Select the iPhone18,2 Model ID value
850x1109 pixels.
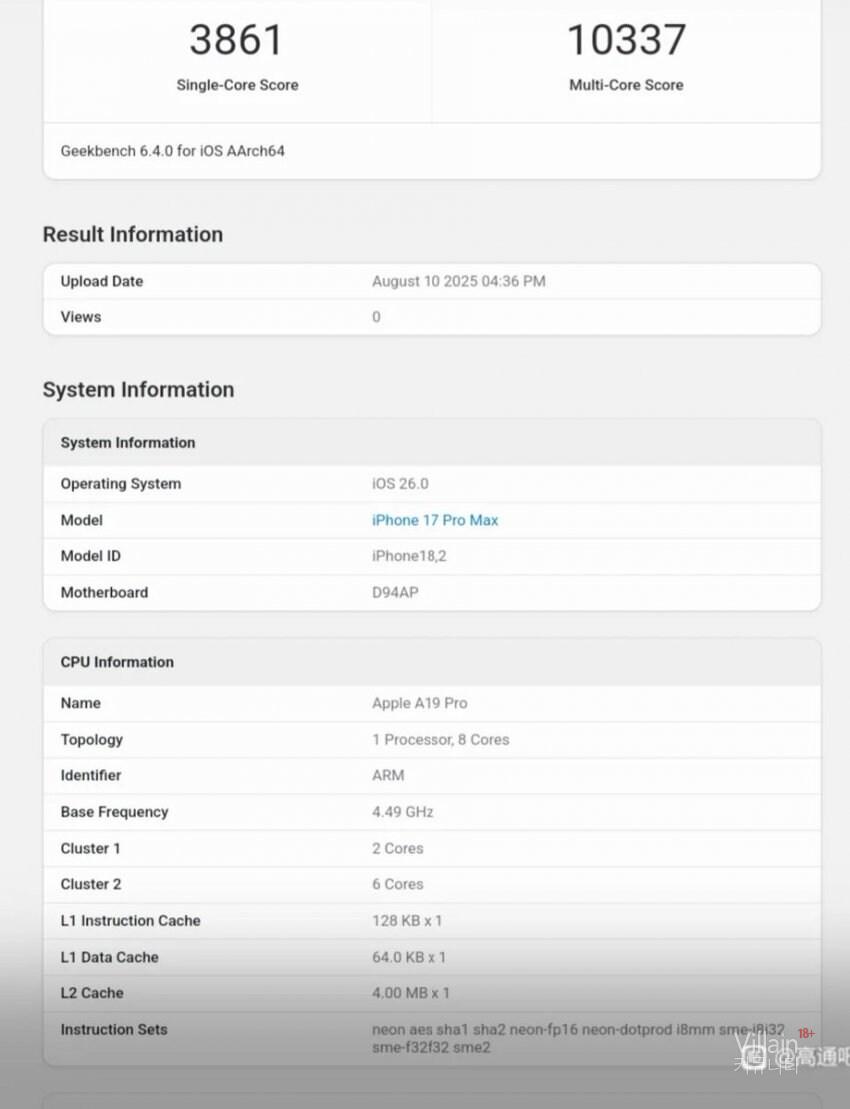point(409,556)
